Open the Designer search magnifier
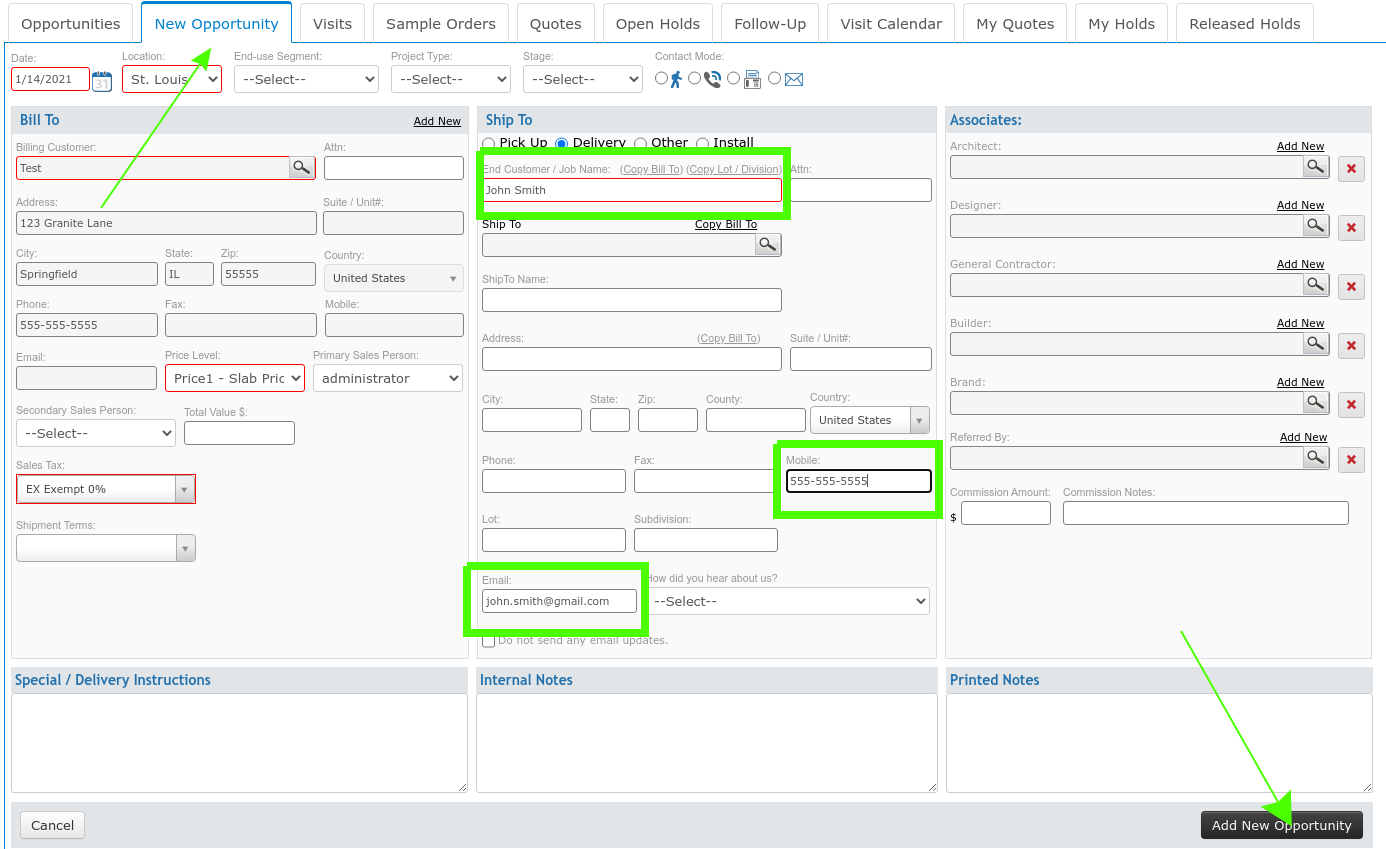The width and height of the screenshot is (1386, 849). [1315, 226]
